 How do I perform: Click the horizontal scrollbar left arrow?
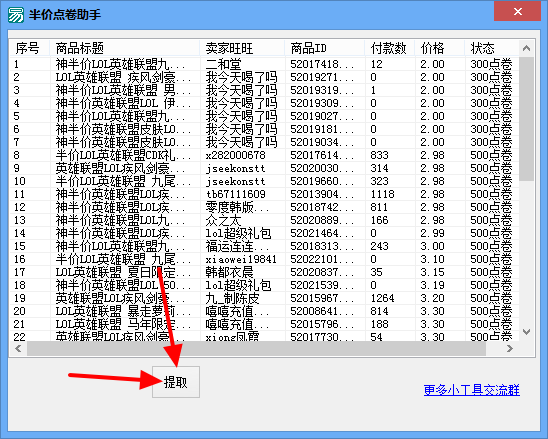[19, 348]
